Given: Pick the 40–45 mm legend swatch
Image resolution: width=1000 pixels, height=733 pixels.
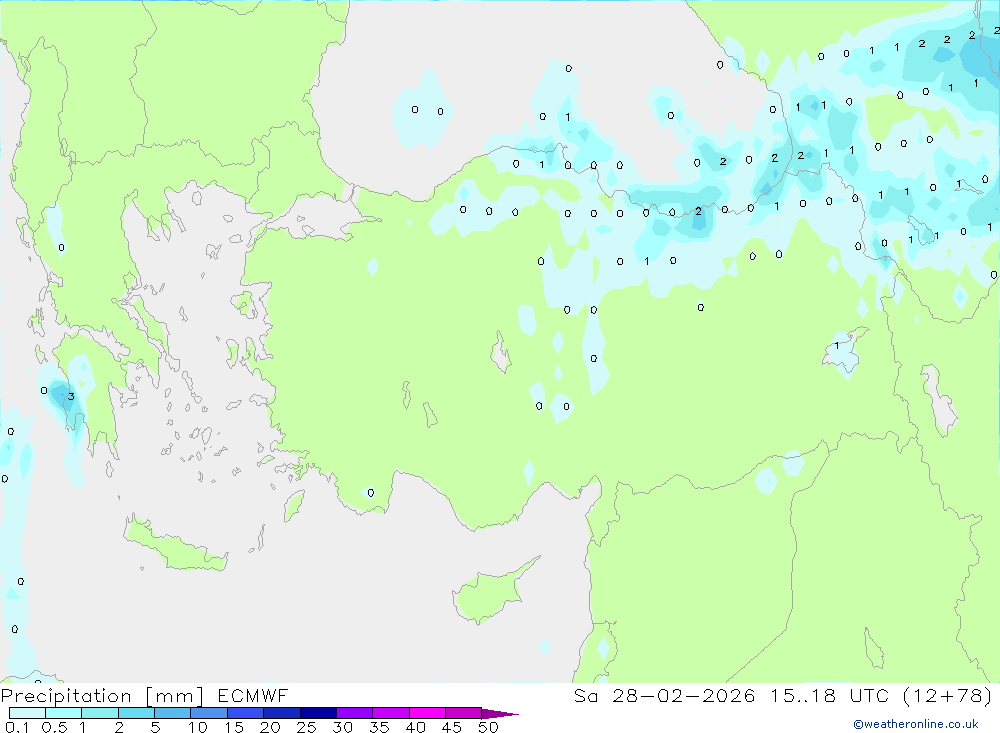Looking at the screenshot, I should point(427,713).
